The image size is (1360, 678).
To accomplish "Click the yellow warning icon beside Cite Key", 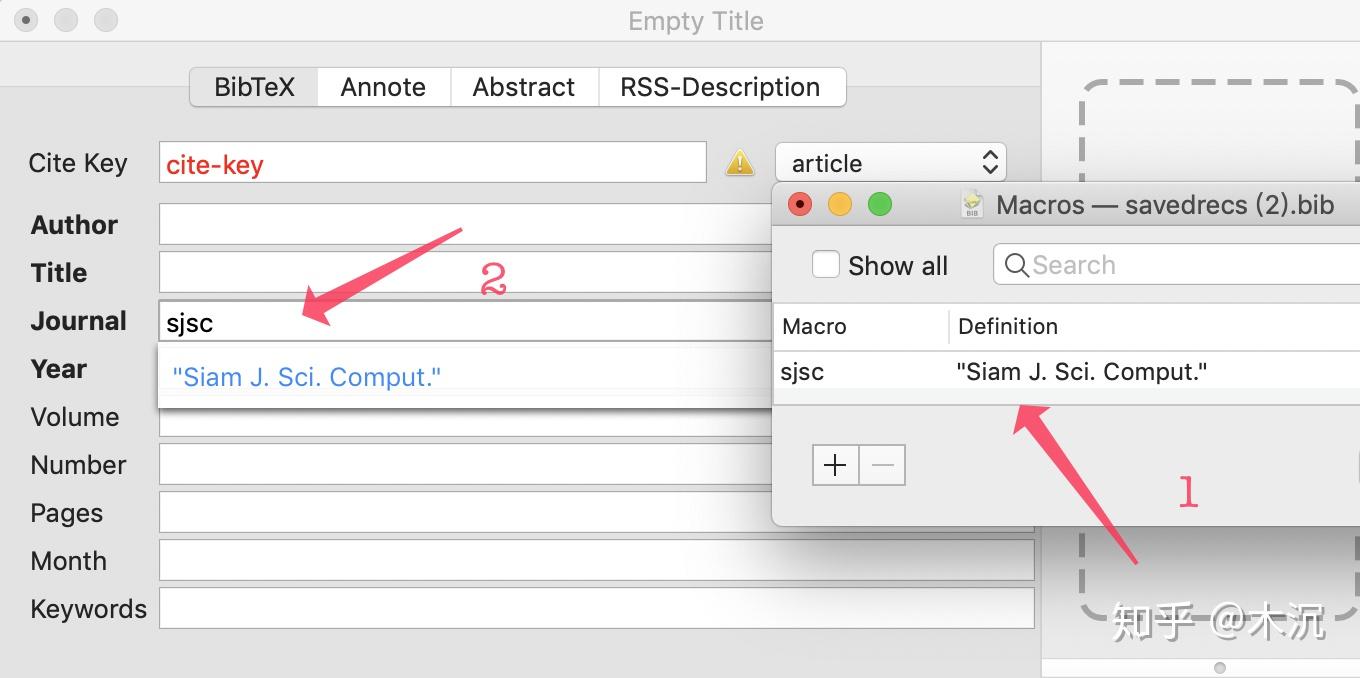I will point(740,162).
